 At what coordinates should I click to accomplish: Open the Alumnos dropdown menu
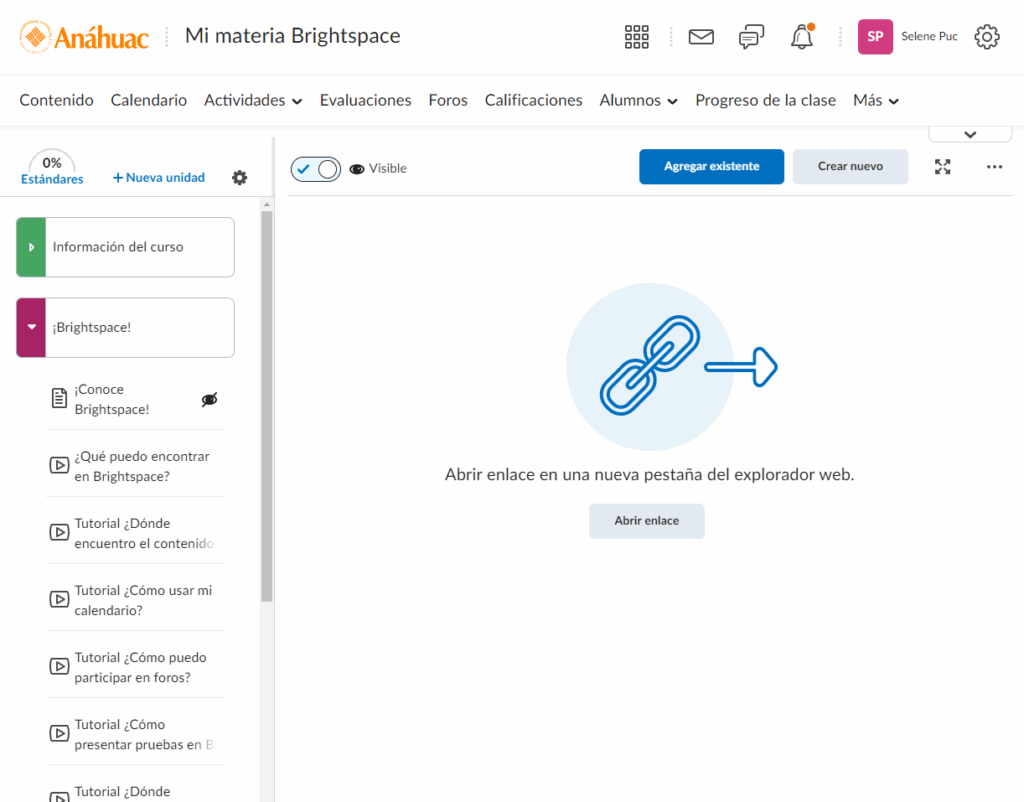[638, 100]
